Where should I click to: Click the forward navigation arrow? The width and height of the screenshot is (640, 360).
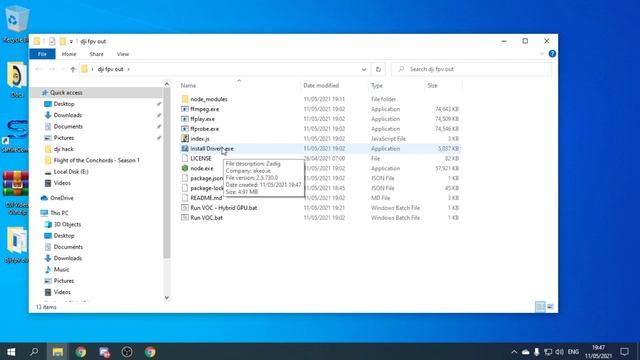[52, 69]
